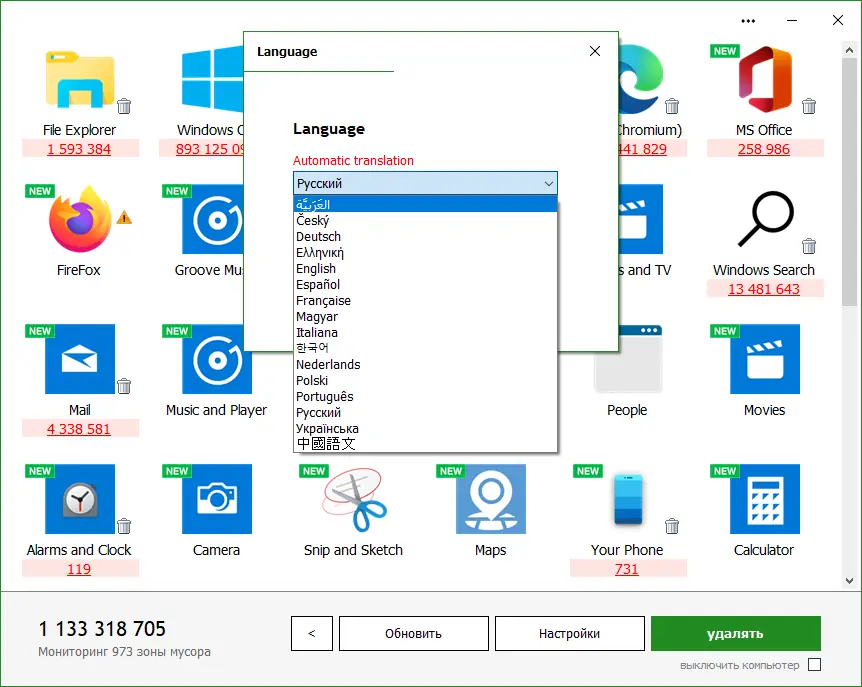Viewport: 862px width, 687px height.
Task: Open the 13 481 643 link under Windows Search
Action: (x=764, y=289)
